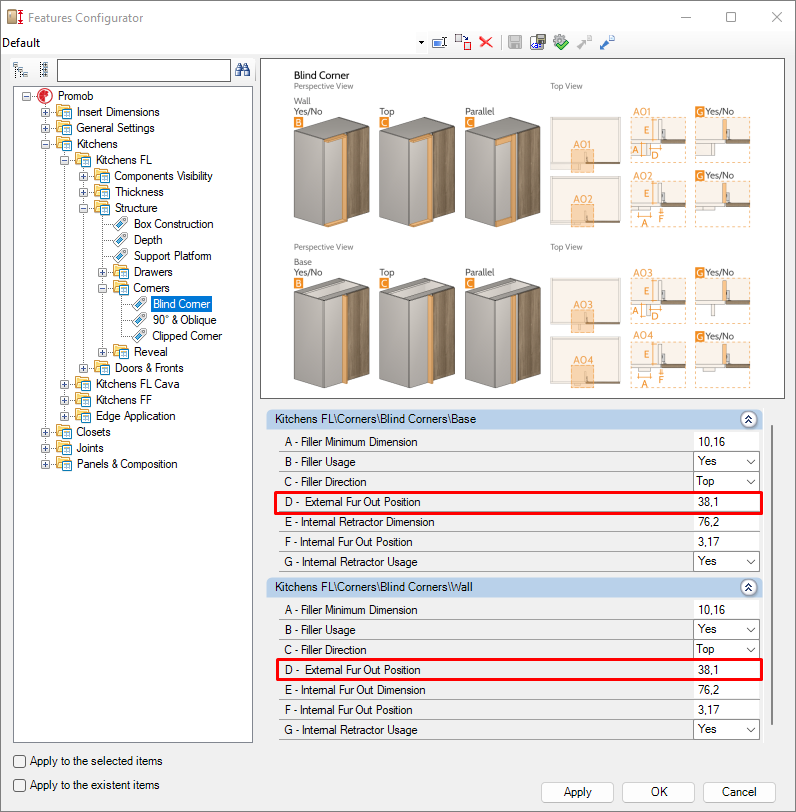Screen dimensions: 796x812
Task: Click Base 'D - External Fur Out Position' value
Action: 726,502
